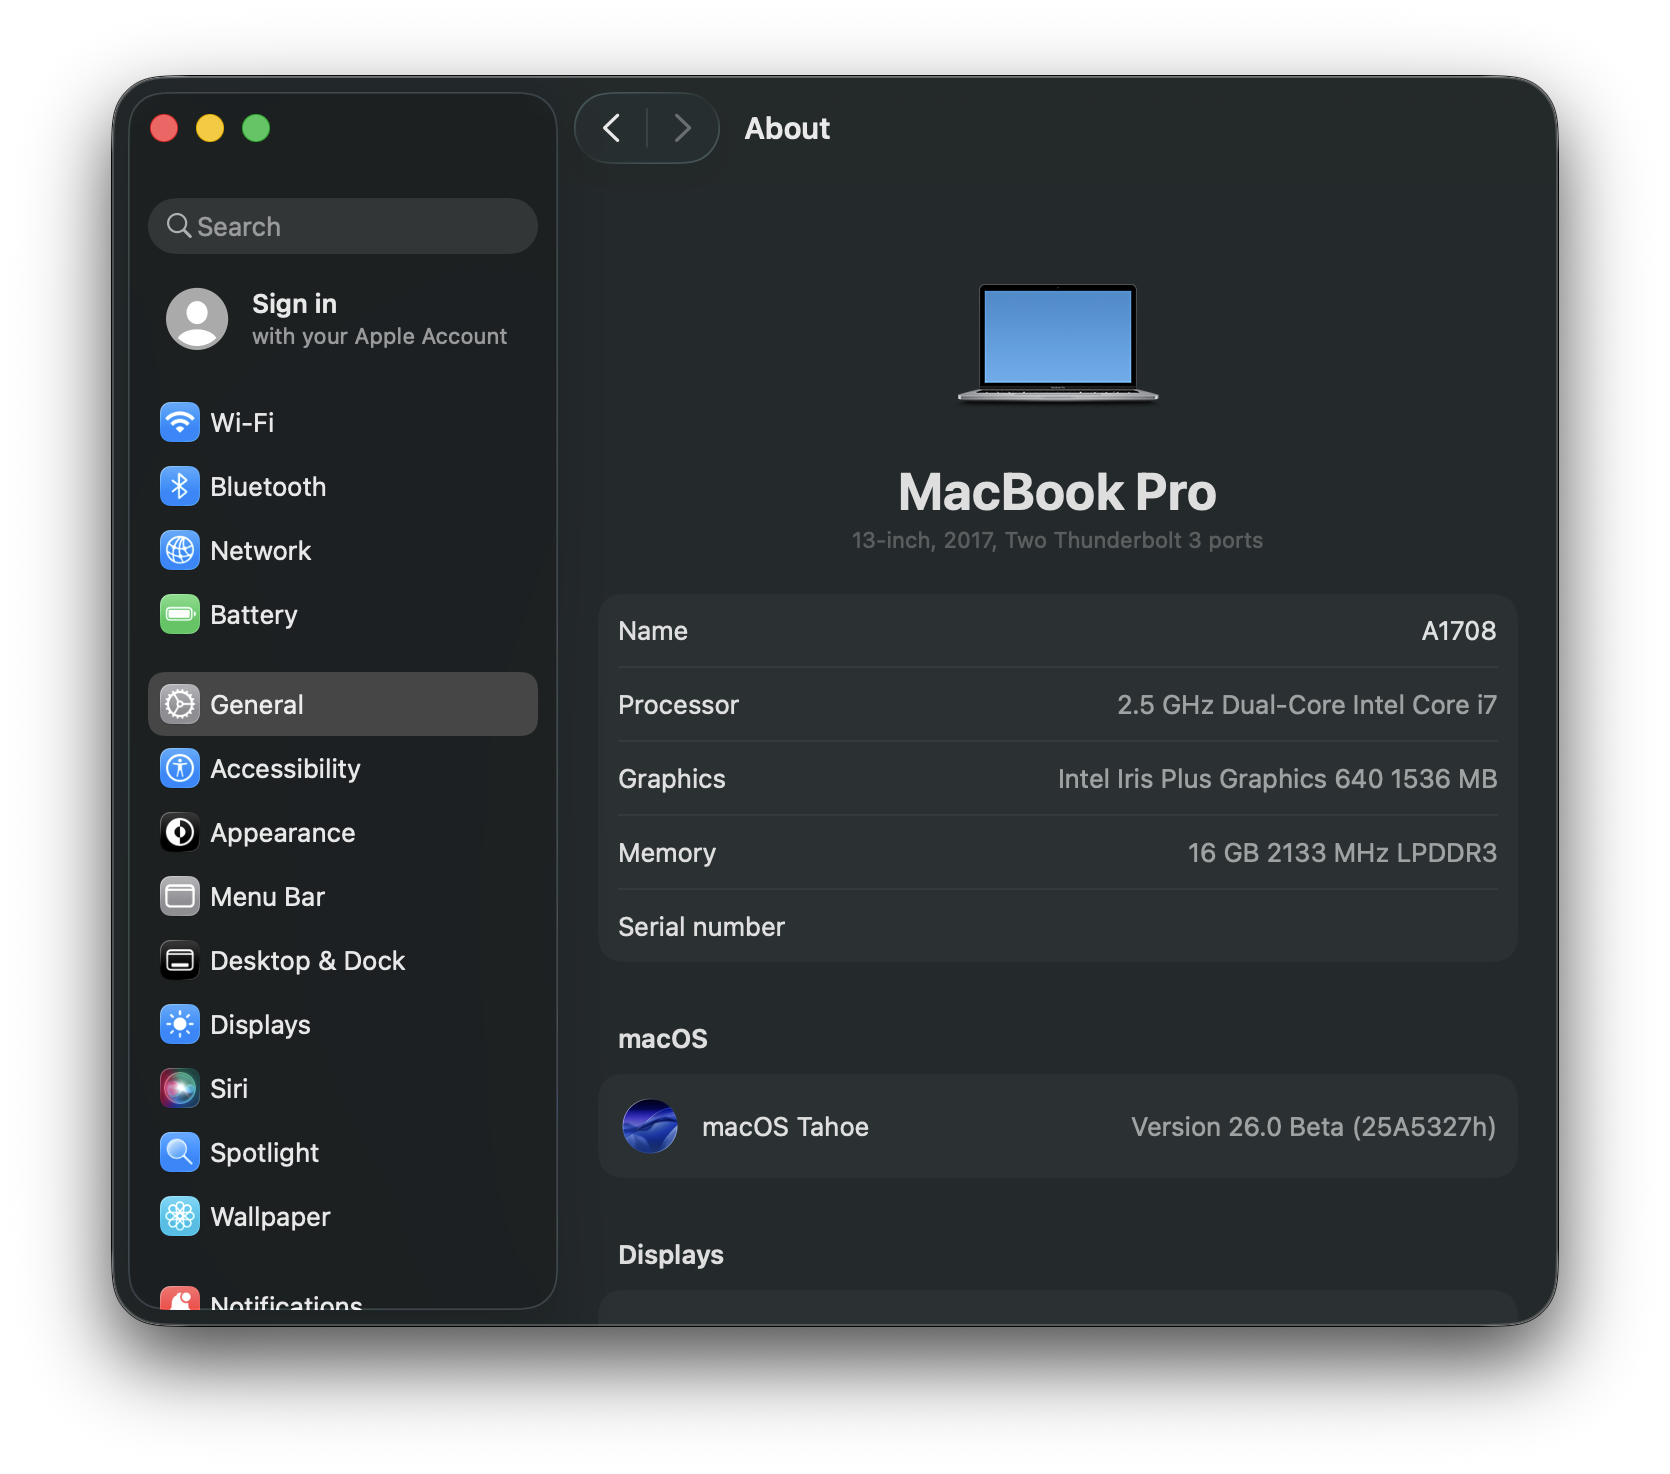Click the computer name A1708
Screen dimensions: 1670x1474
[x=1459, y=631]
